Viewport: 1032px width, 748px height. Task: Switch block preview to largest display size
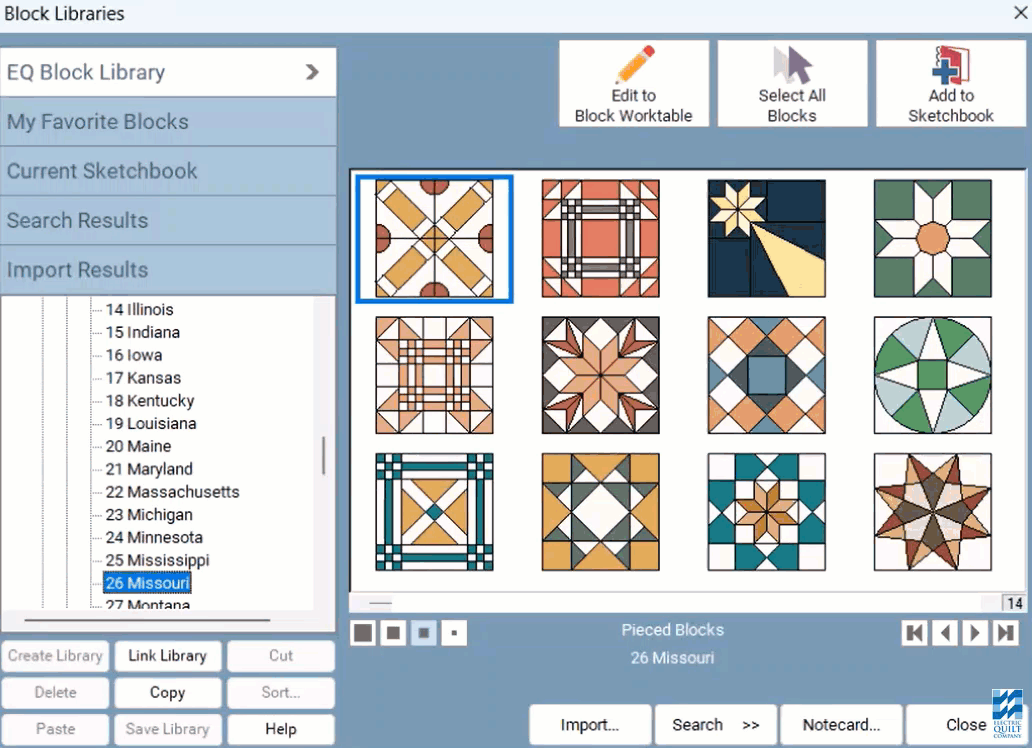click(362, 632)
